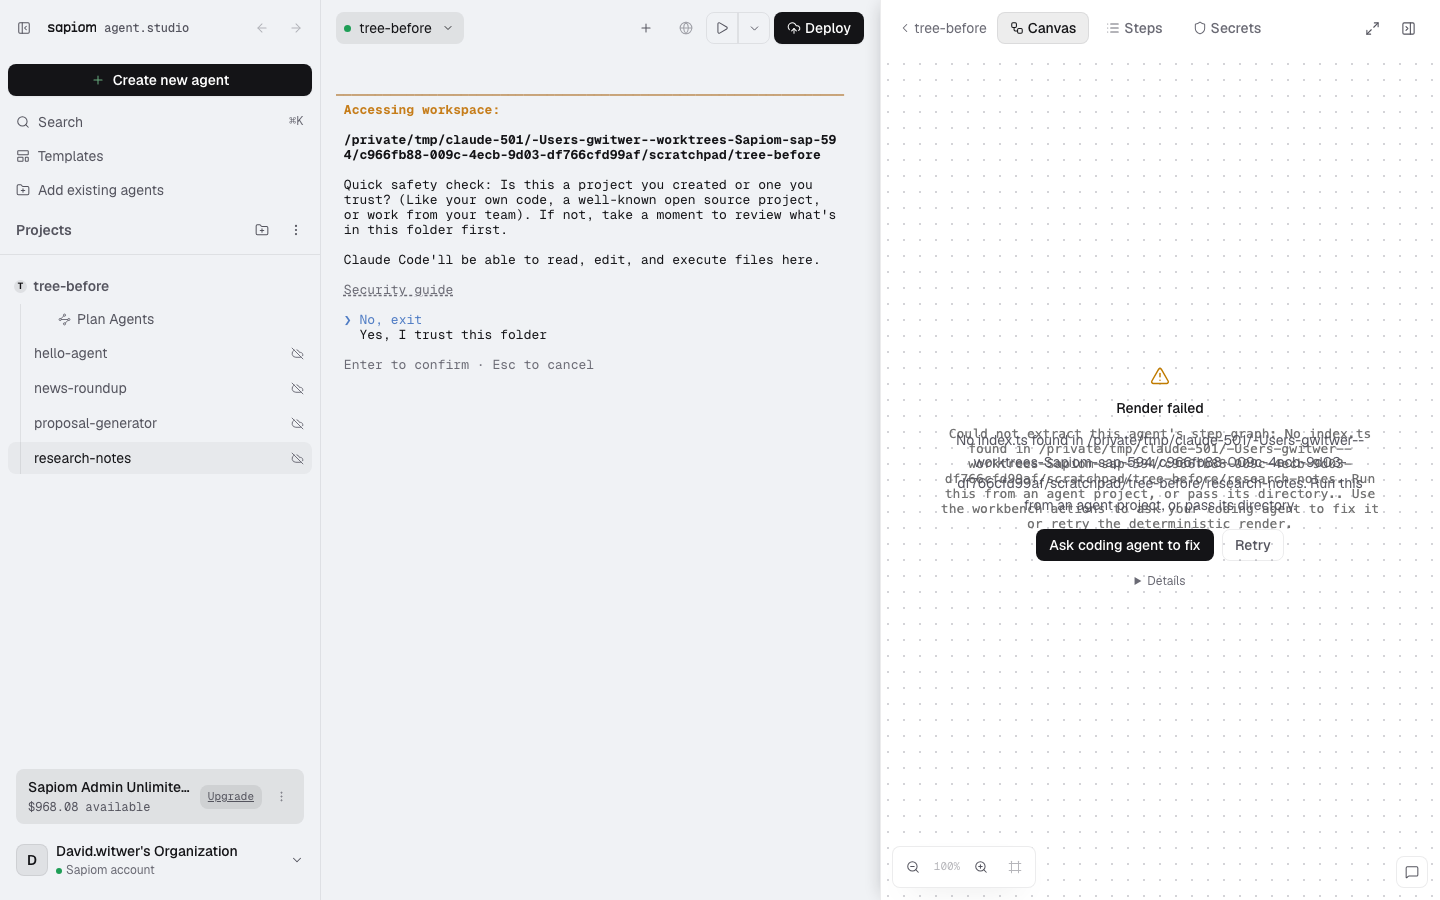Zoom out the canvas

(x=913, y=867)
